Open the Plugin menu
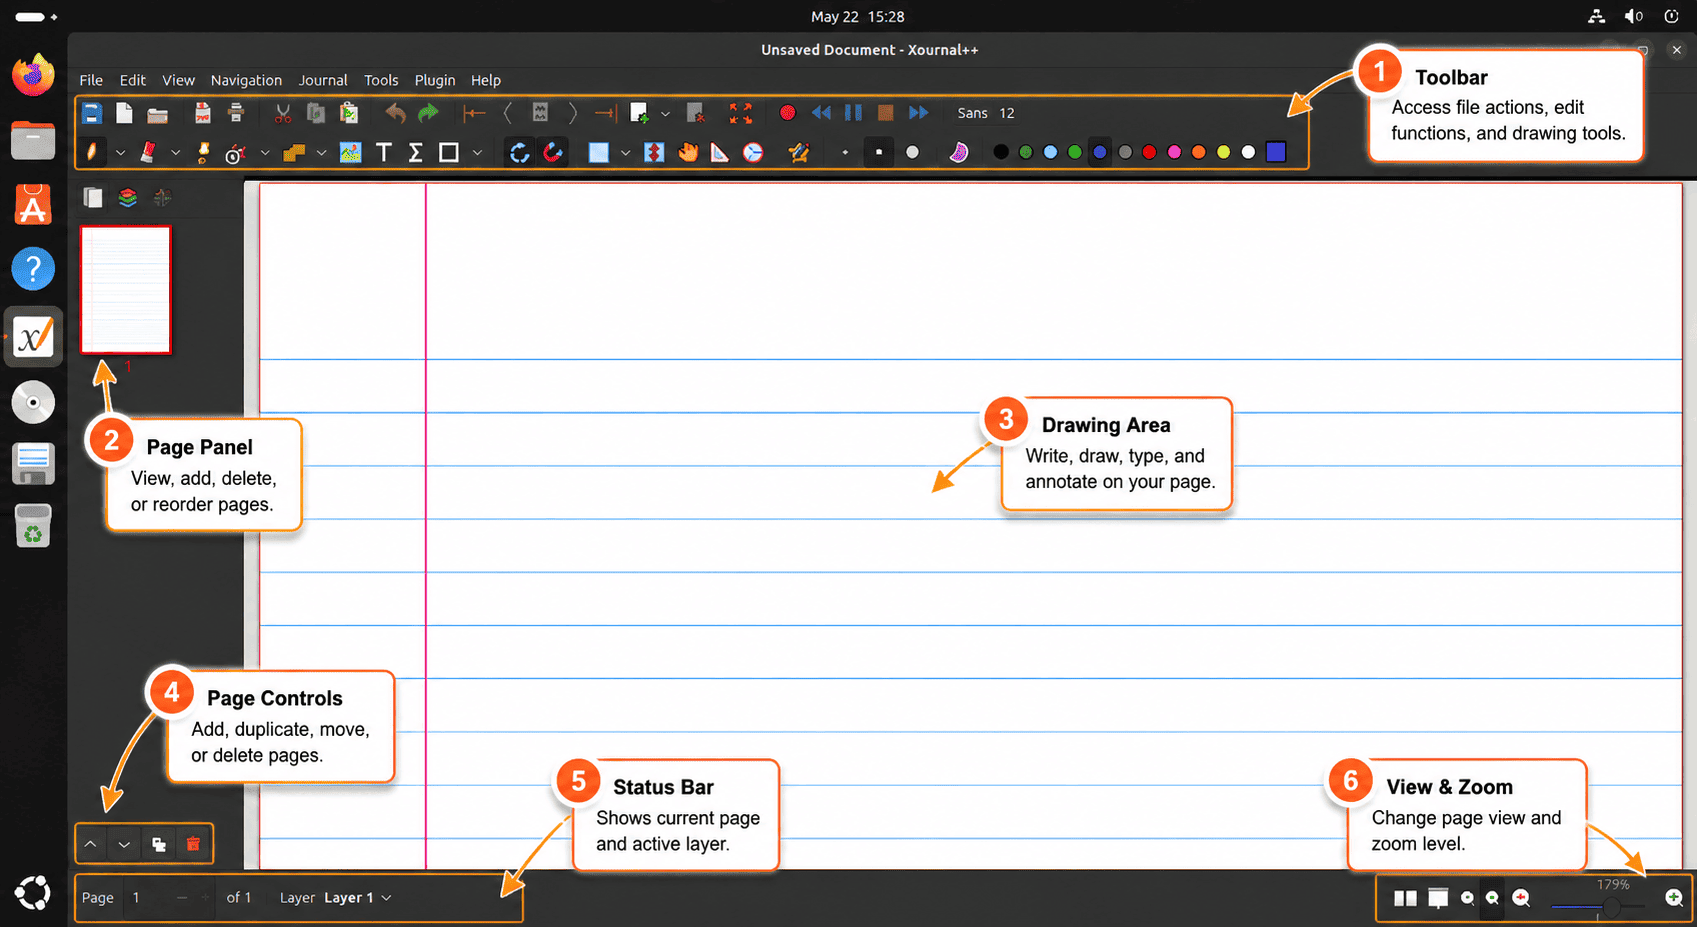1697x927 pixels. (435, 80)
